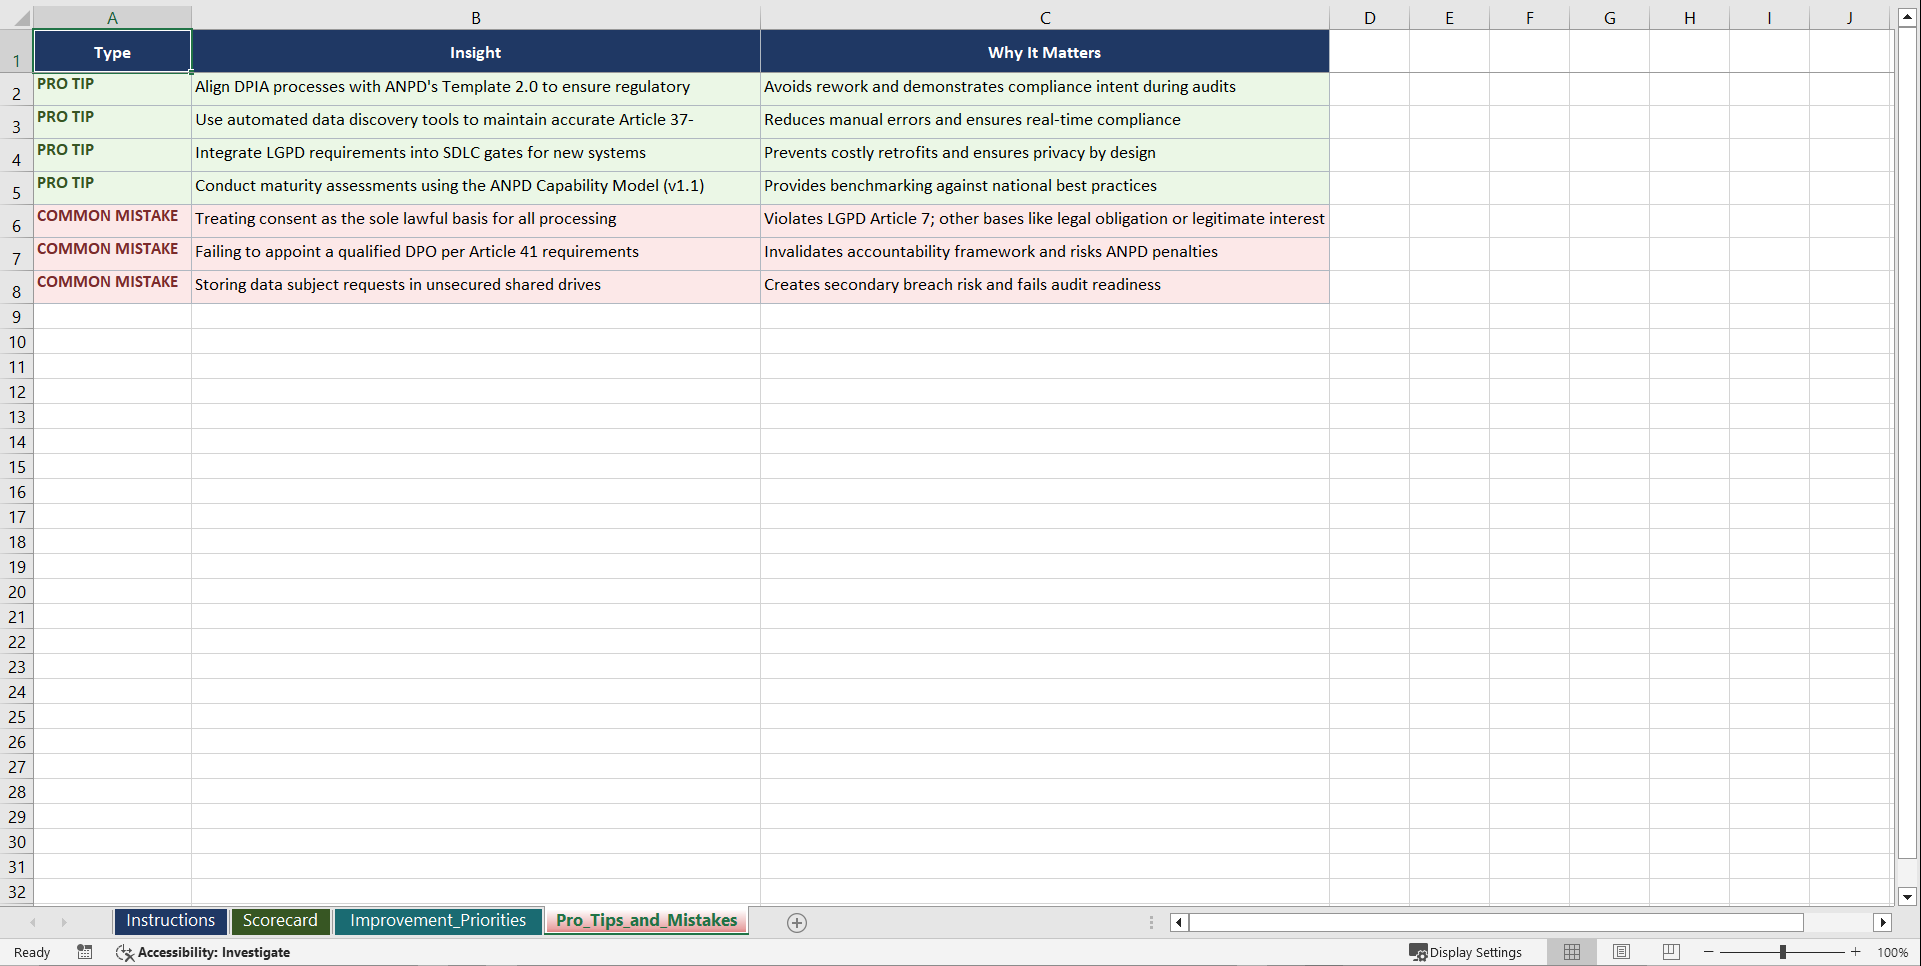The height and width of the screenshot is (966, 1921).
Task: Zoom in using the plus icon
Action: (x=1856, y=952)
